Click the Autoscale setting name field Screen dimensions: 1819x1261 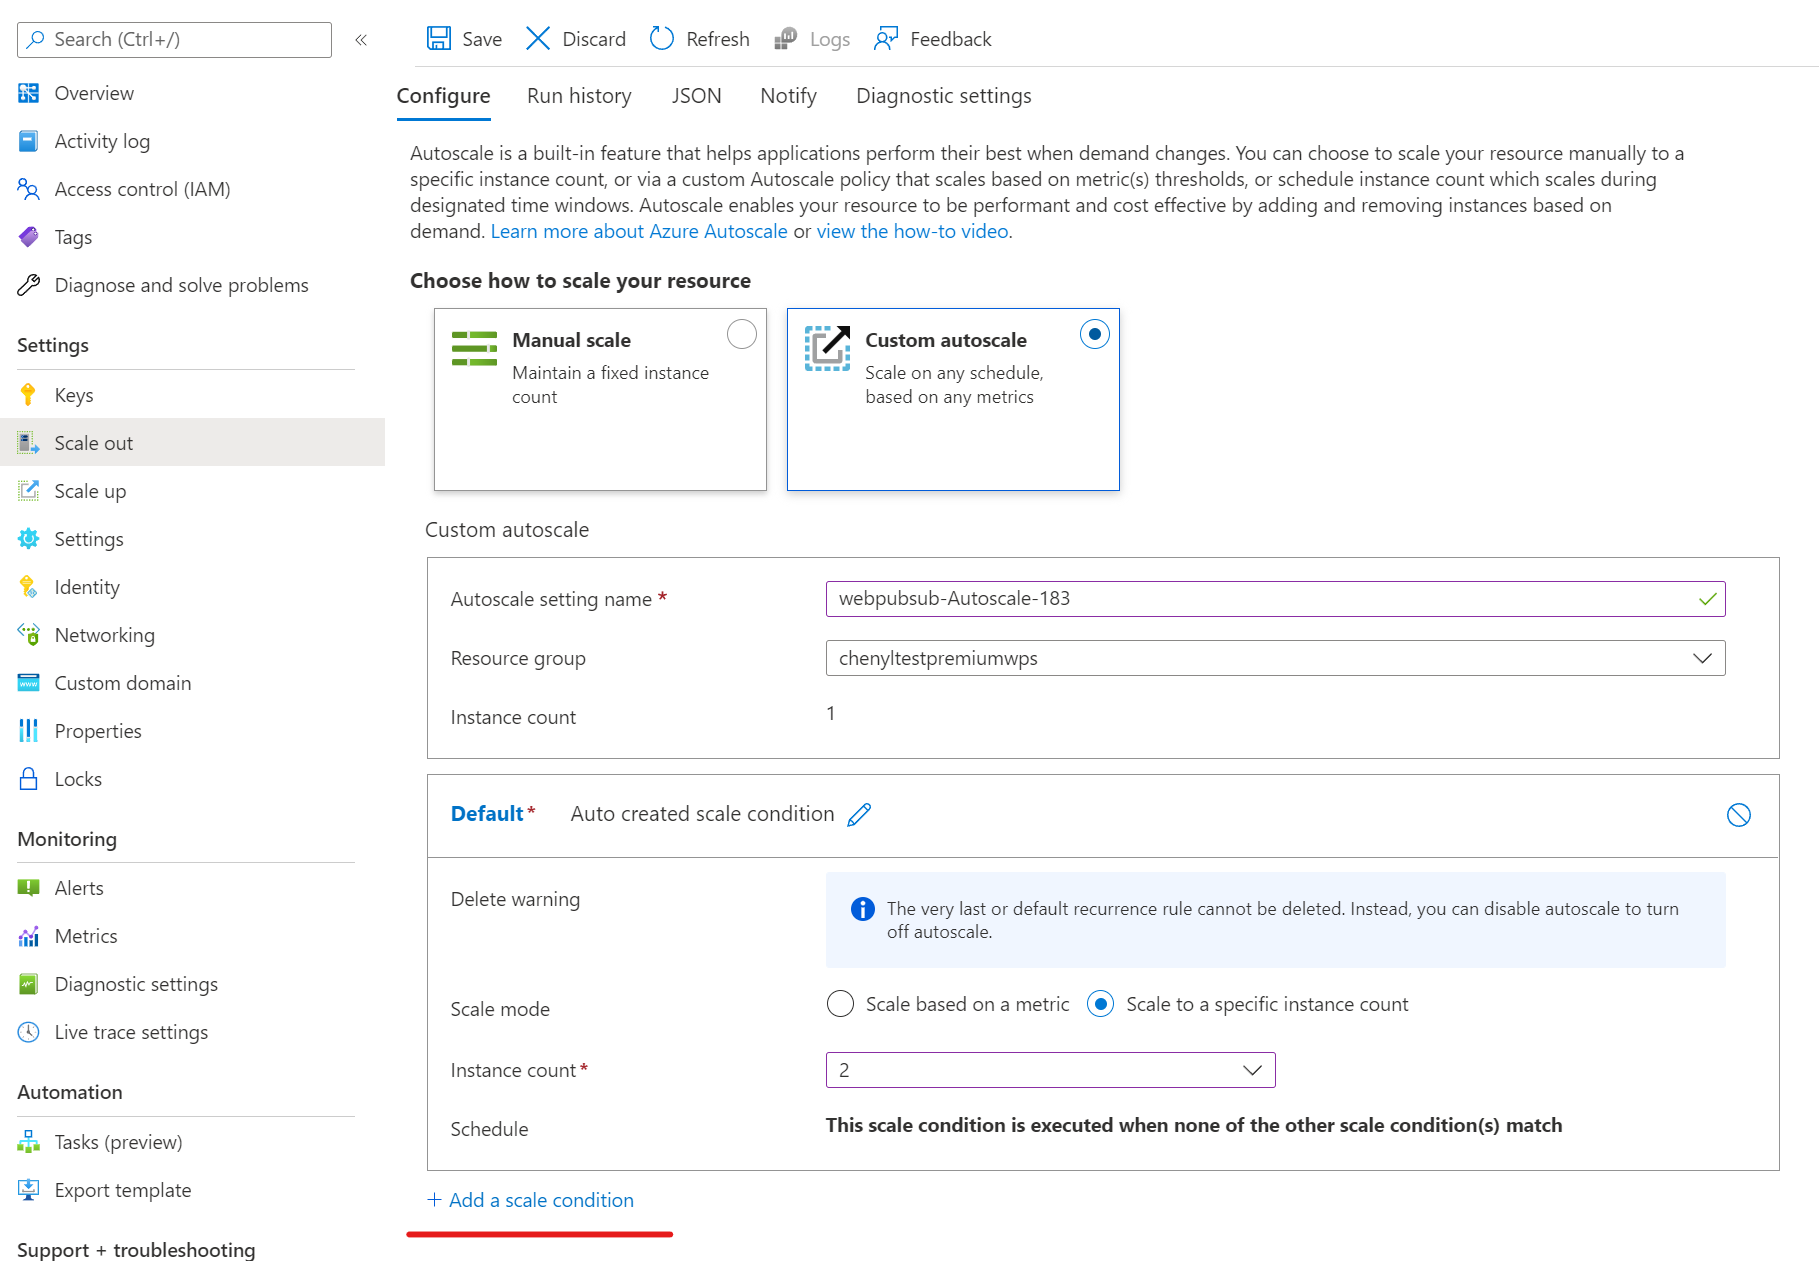pyautogui.click(x=1260, y=599)
